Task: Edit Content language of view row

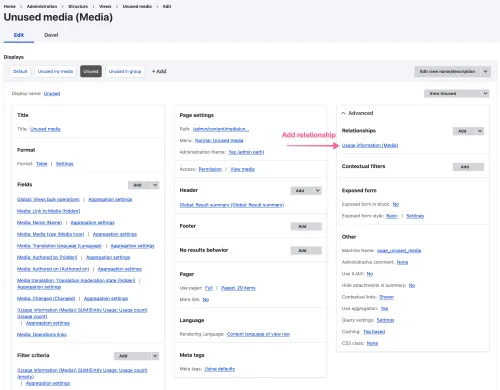Action: tap(258, 334)
